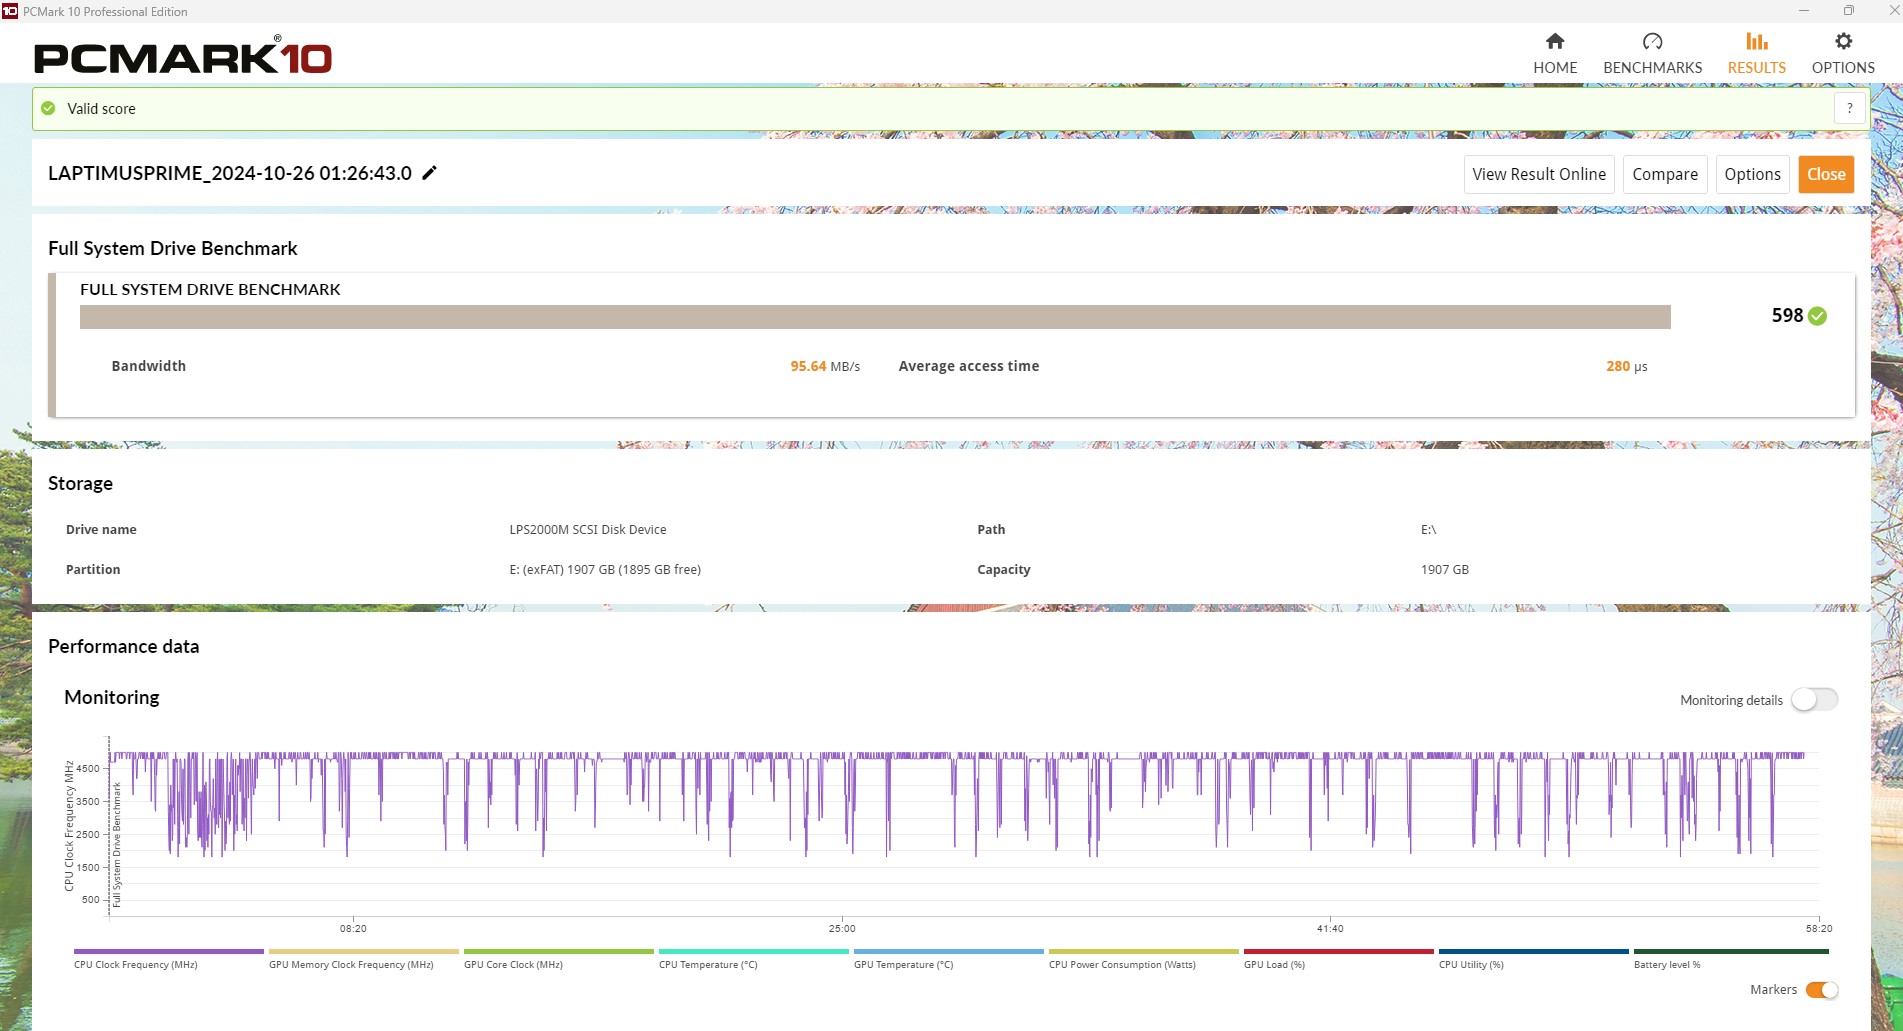Open the question mark help button
Screen dimensions: 1903x1031
(x=1849, y=108)
